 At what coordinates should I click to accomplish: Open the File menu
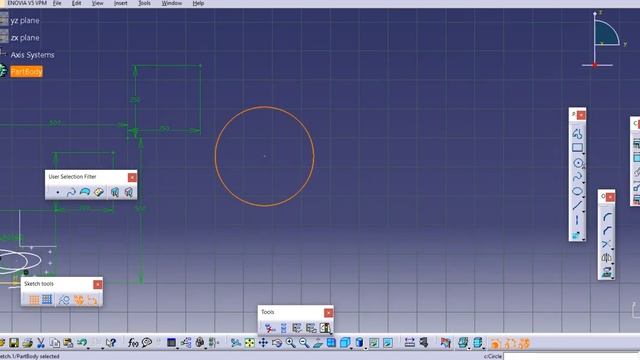pos(57,3)
